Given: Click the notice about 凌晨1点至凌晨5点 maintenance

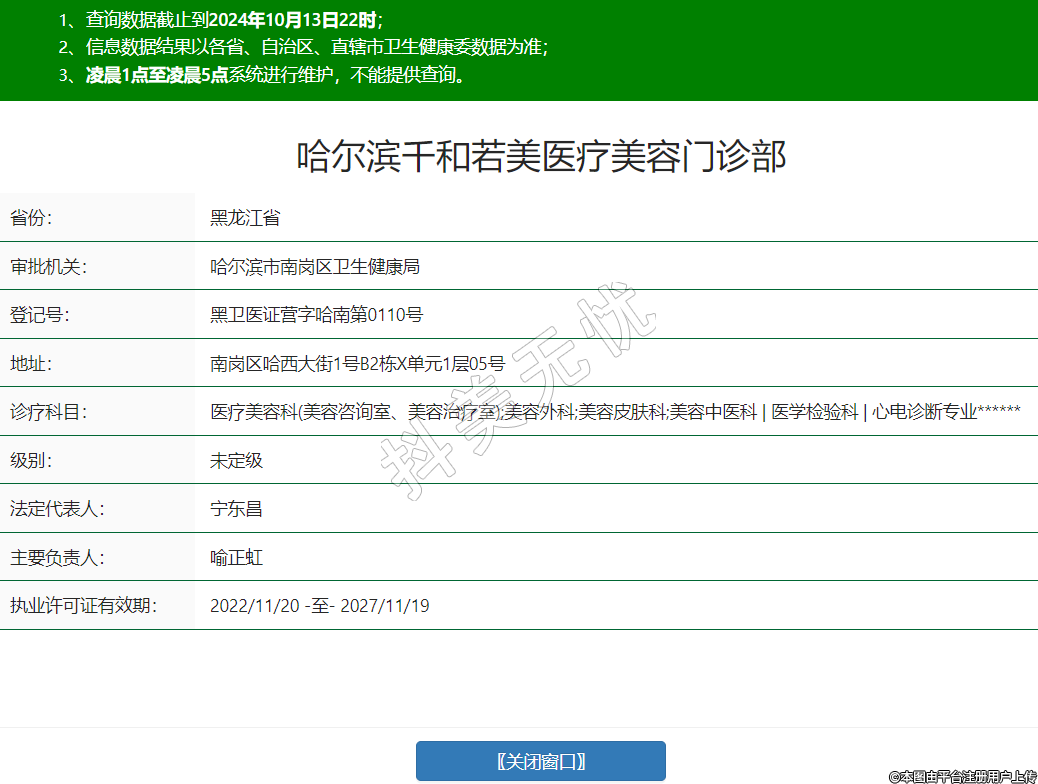Looking at the screenshot, I should click(x=265, y=75).
